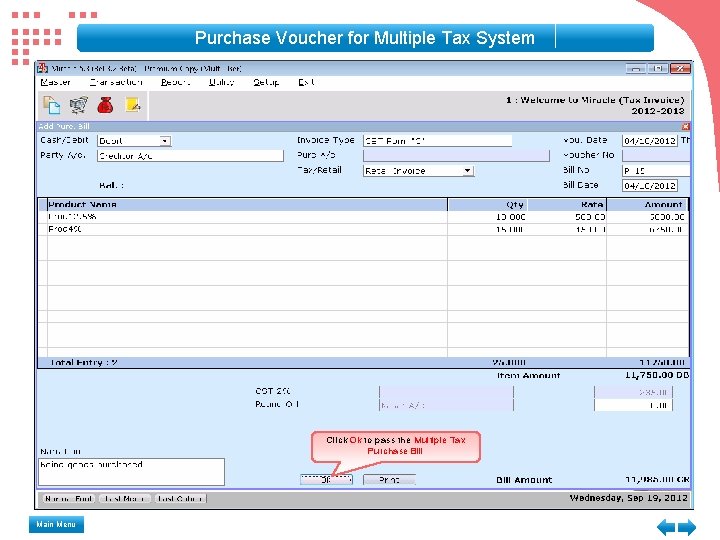
Task: Click the copy documents toolbar icon
Action: [51, 105]
